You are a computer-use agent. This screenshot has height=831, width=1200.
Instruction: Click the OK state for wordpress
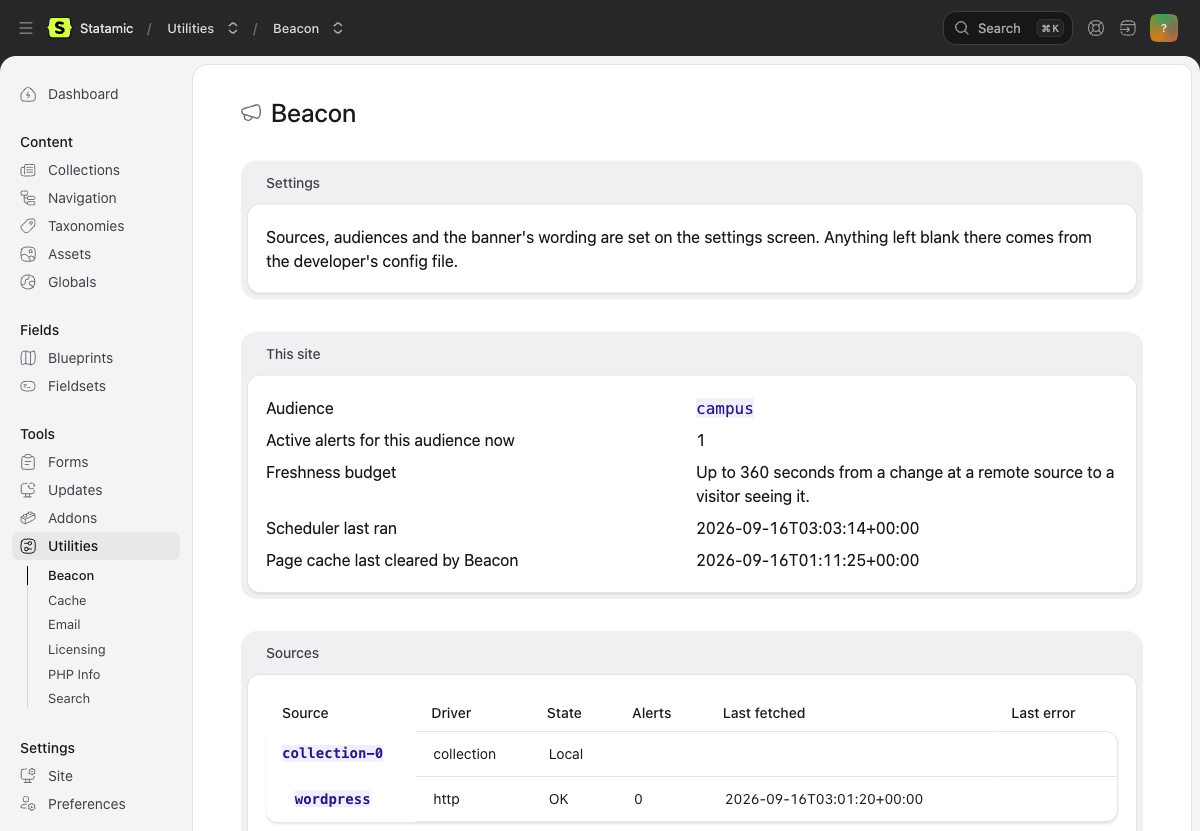coord(558,799)
